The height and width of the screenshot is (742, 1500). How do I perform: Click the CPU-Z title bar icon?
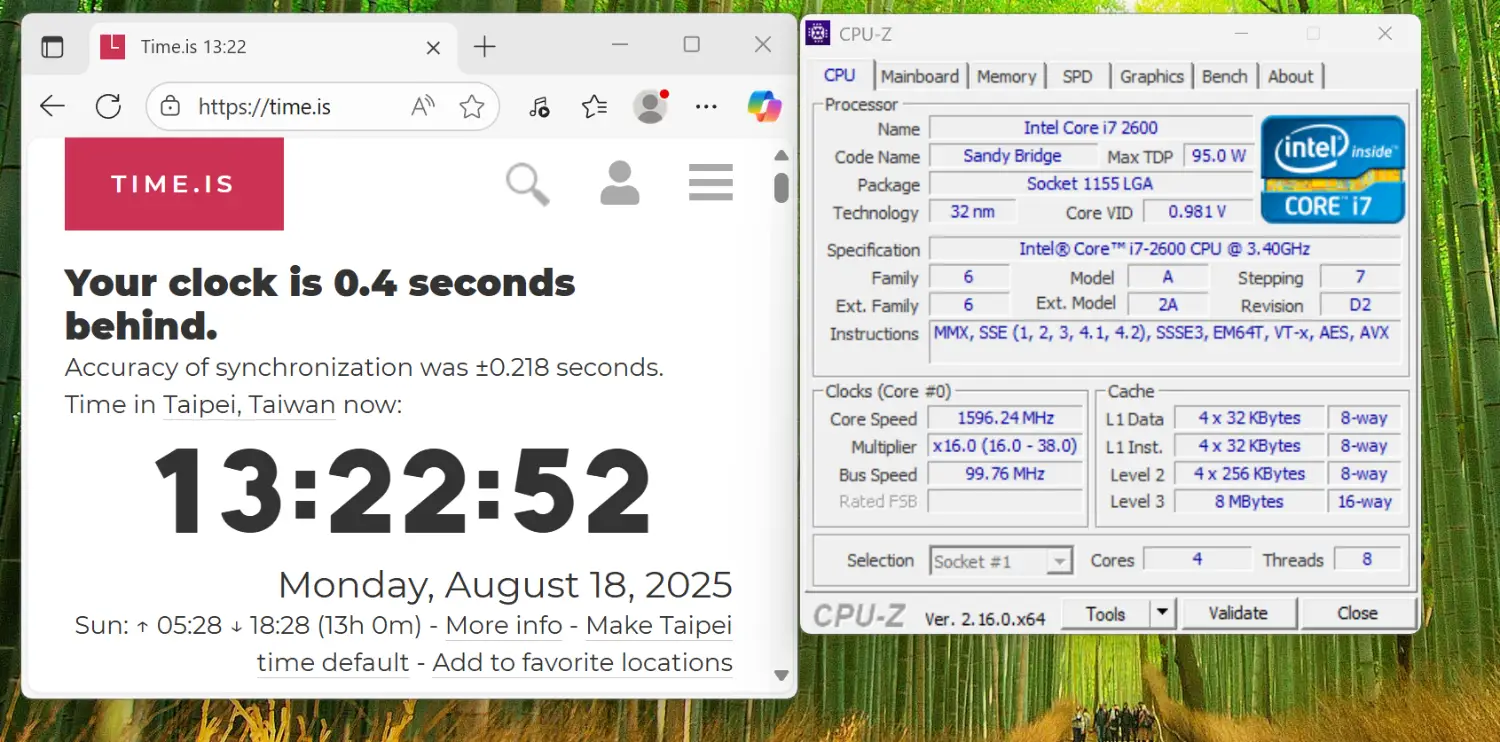coord(818,33)
